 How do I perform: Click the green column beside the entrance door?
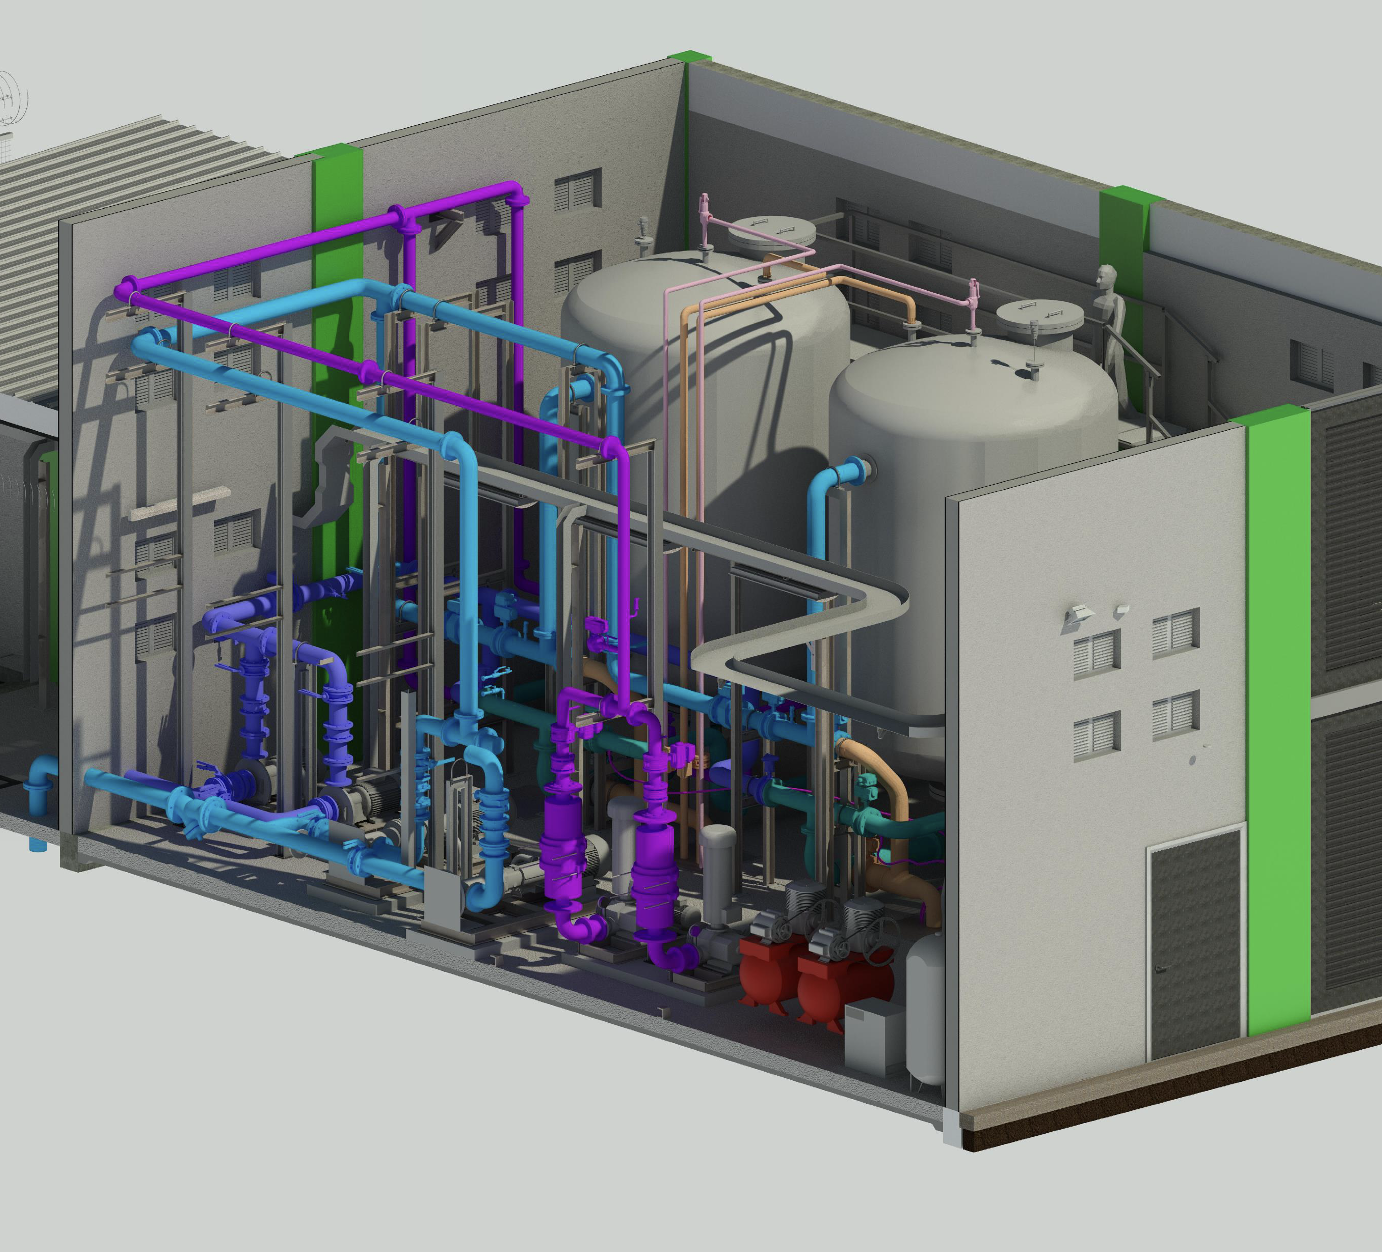pos(1278,720)
